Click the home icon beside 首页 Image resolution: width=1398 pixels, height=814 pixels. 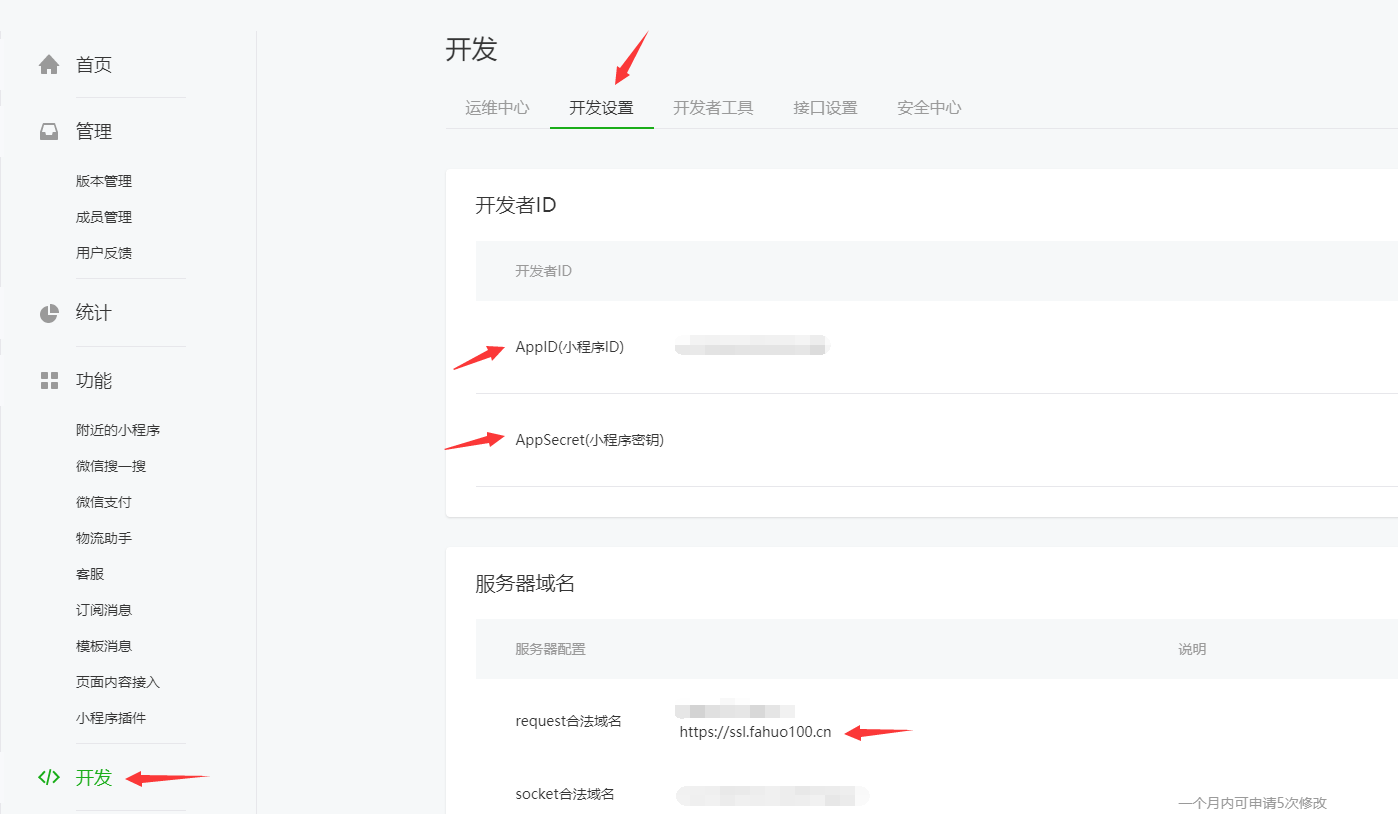pos(48,65)
